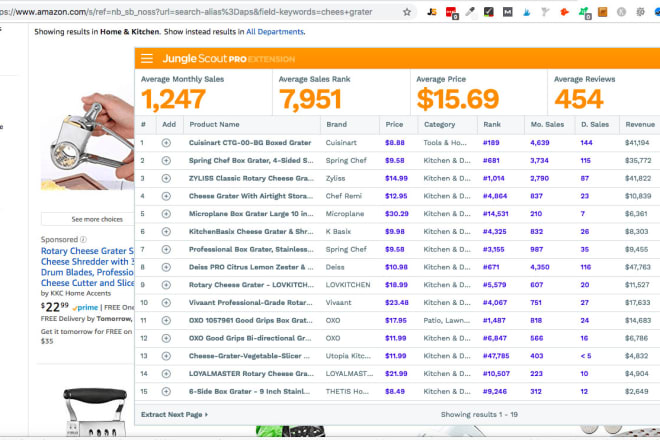Add Professional Box Grater Stainless row

point(166,249)
